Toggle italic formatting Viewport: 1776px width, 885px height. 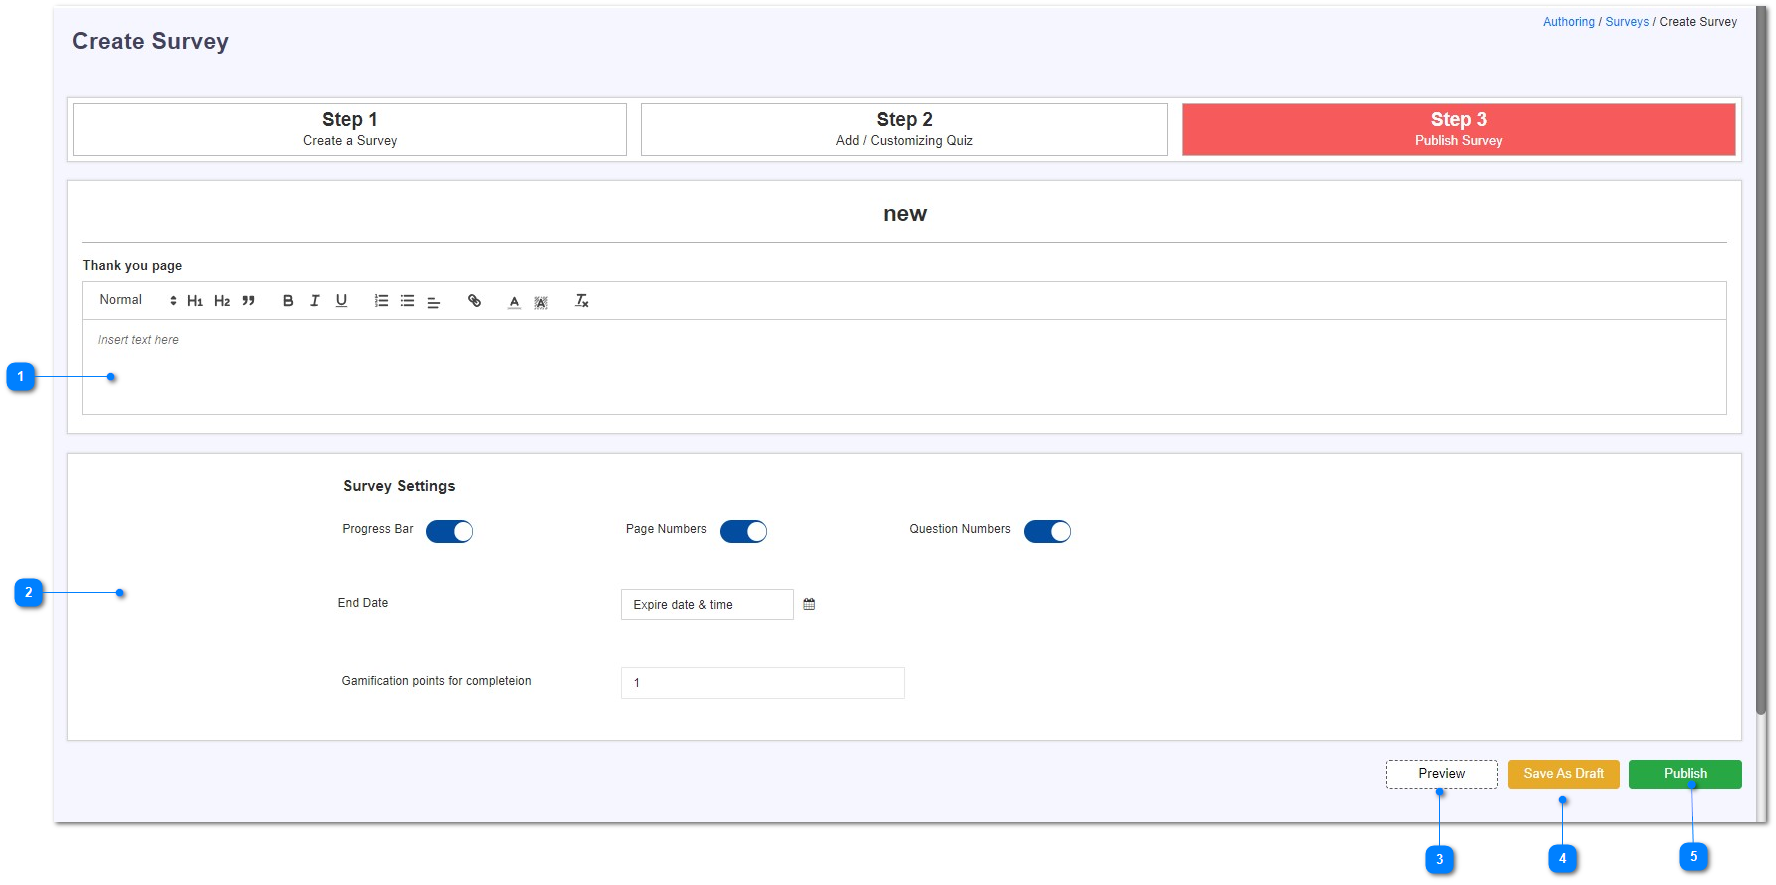[315, 301]
